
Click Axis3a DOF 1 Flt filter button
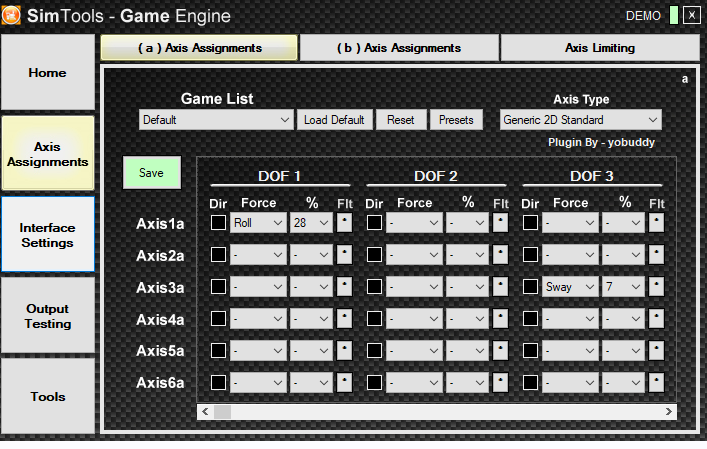pos(344,287)
